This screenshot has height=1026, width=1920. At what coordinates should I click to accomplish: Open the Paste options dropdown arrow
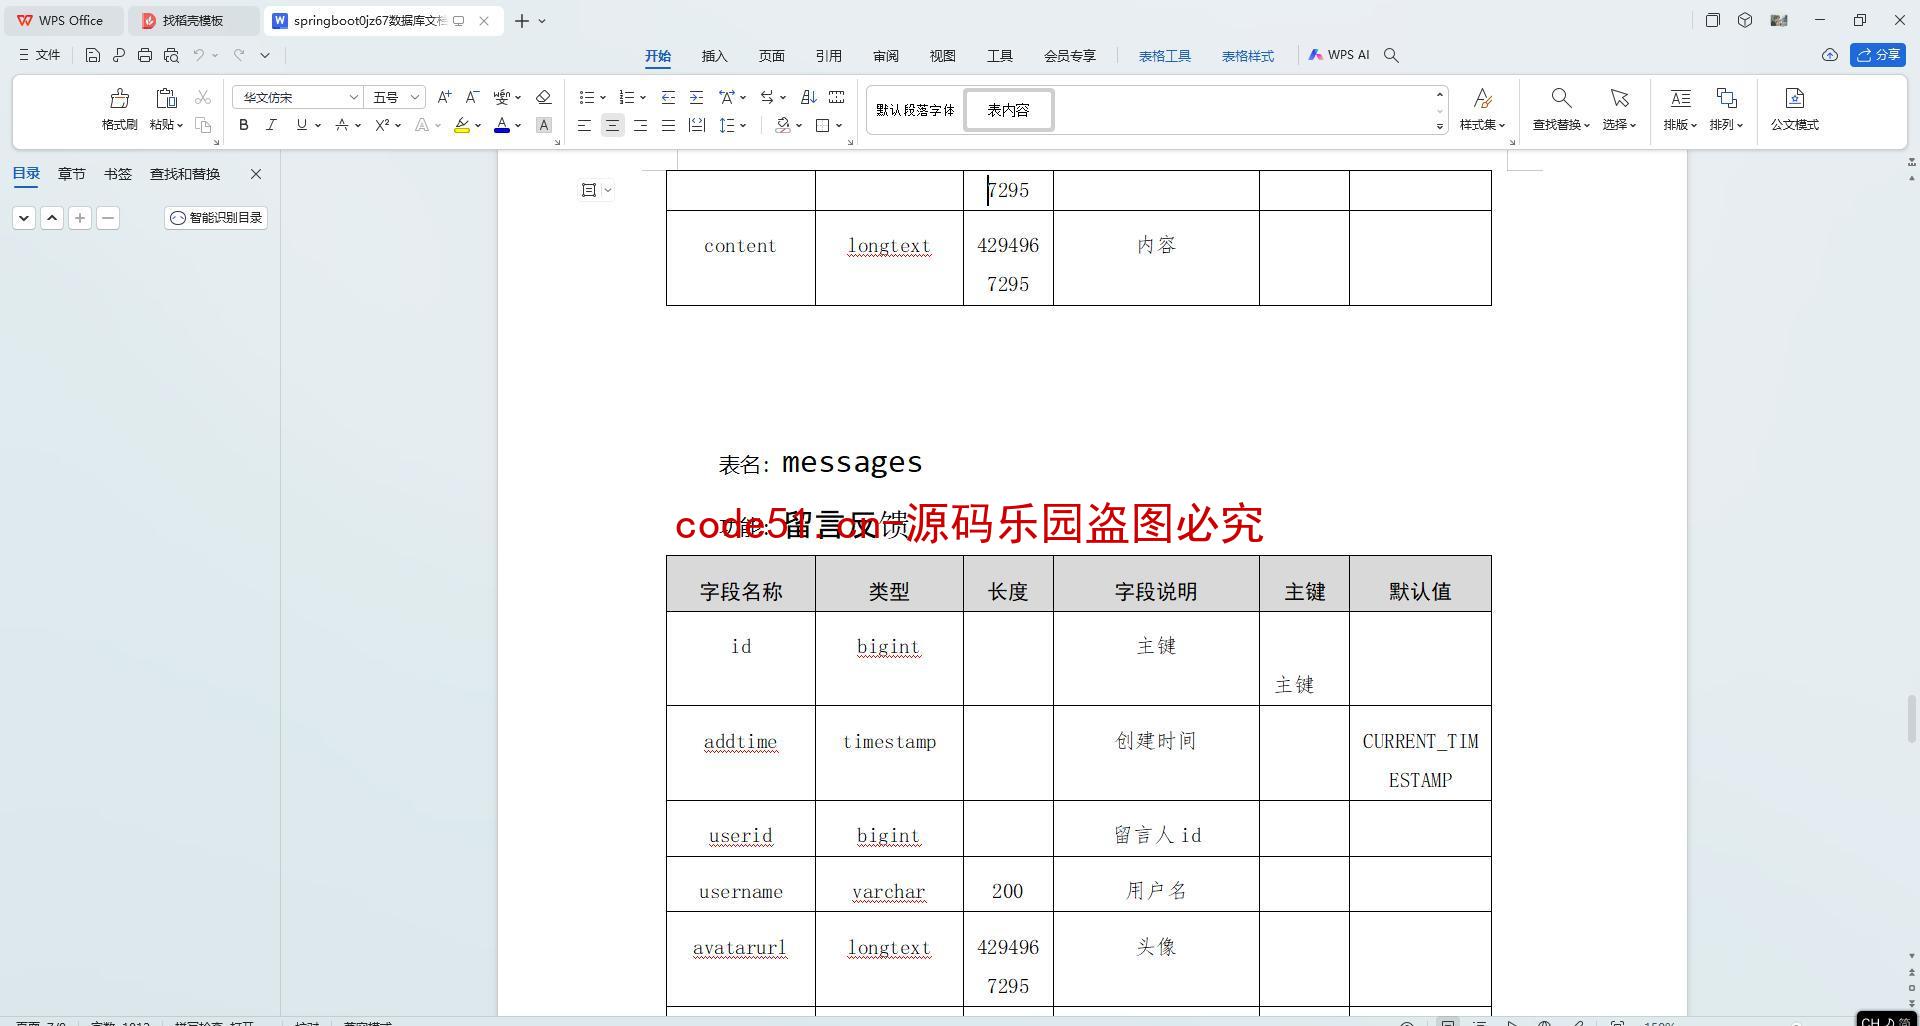180,125
